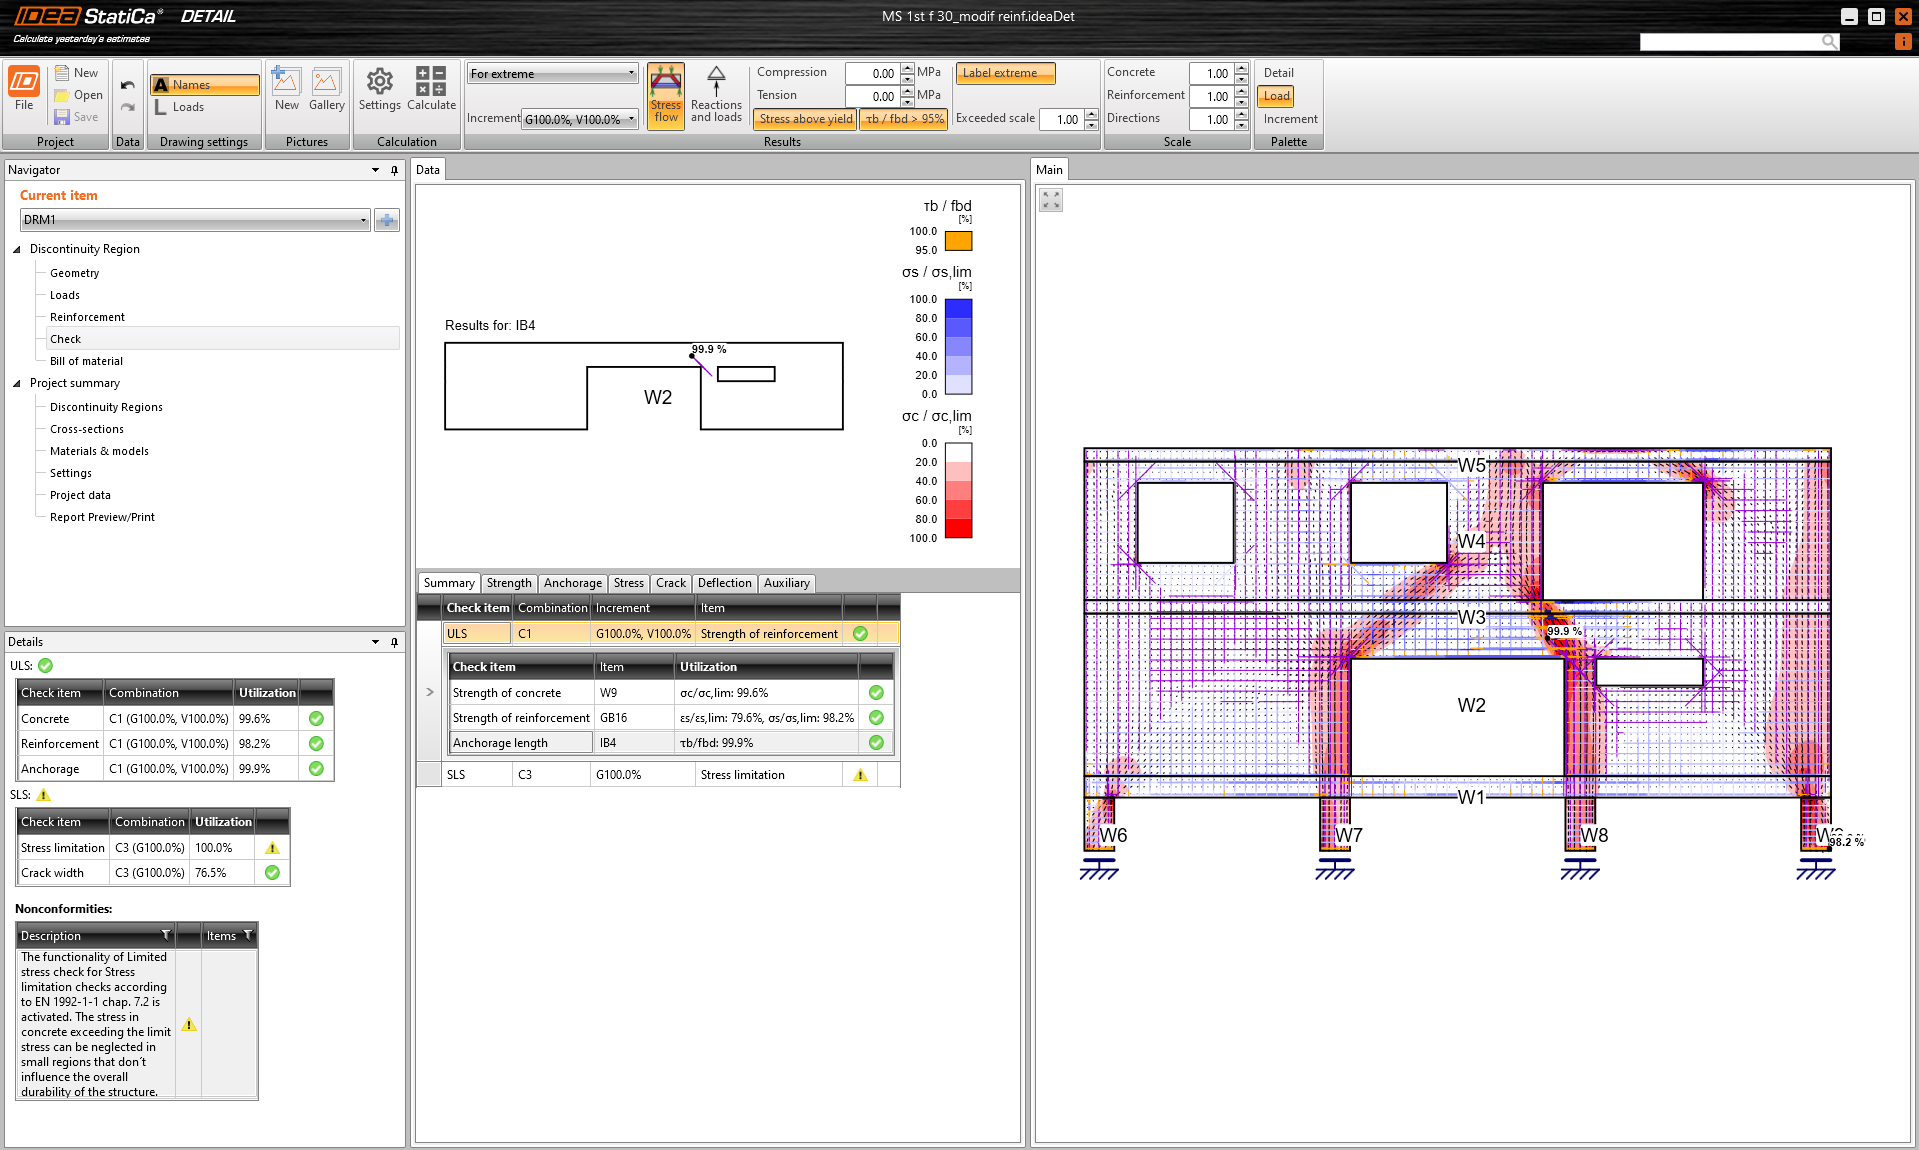The image size is (1919, 1150).
Task: Switch to the Anchorage tab
Action: point(572,583)
